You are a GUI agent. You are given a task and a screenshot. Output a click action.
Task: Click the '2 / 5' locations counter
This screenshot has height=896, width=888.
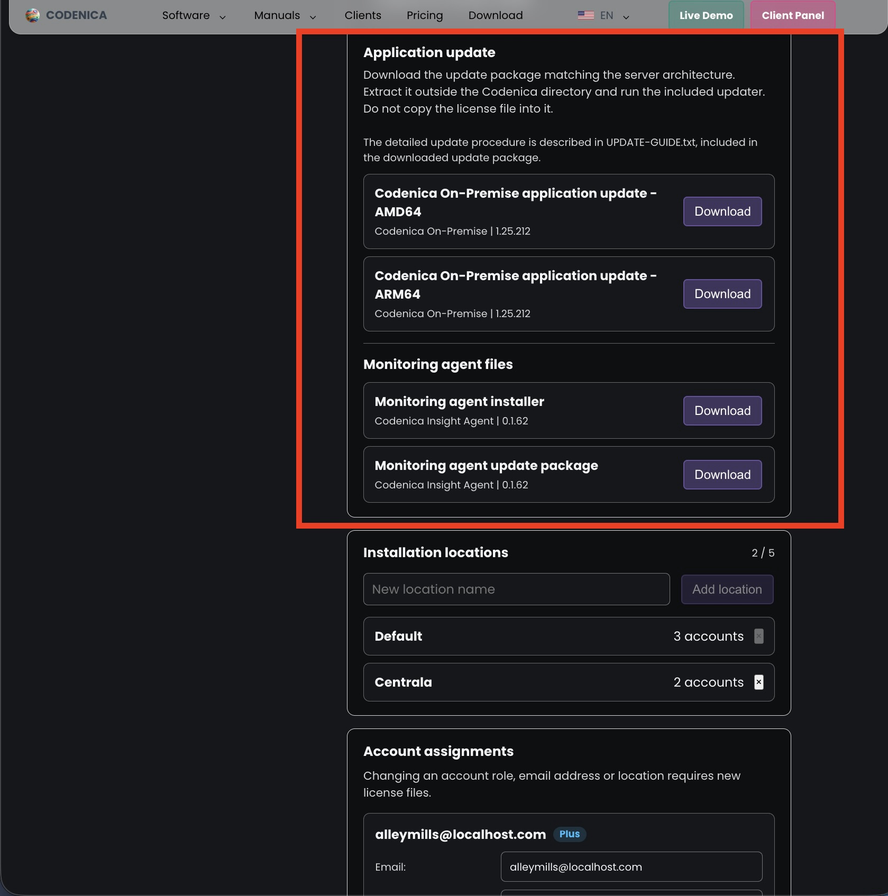coord(763,553)
